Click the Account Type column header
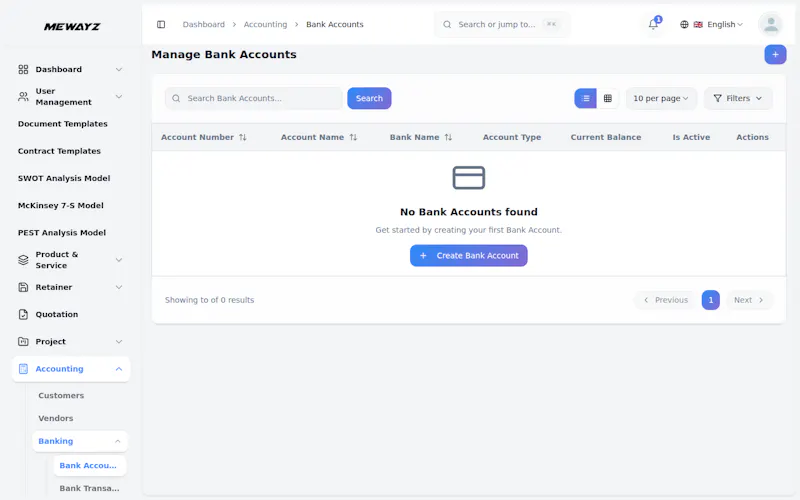Screen dimensions: 800x500 pos(512,137)
